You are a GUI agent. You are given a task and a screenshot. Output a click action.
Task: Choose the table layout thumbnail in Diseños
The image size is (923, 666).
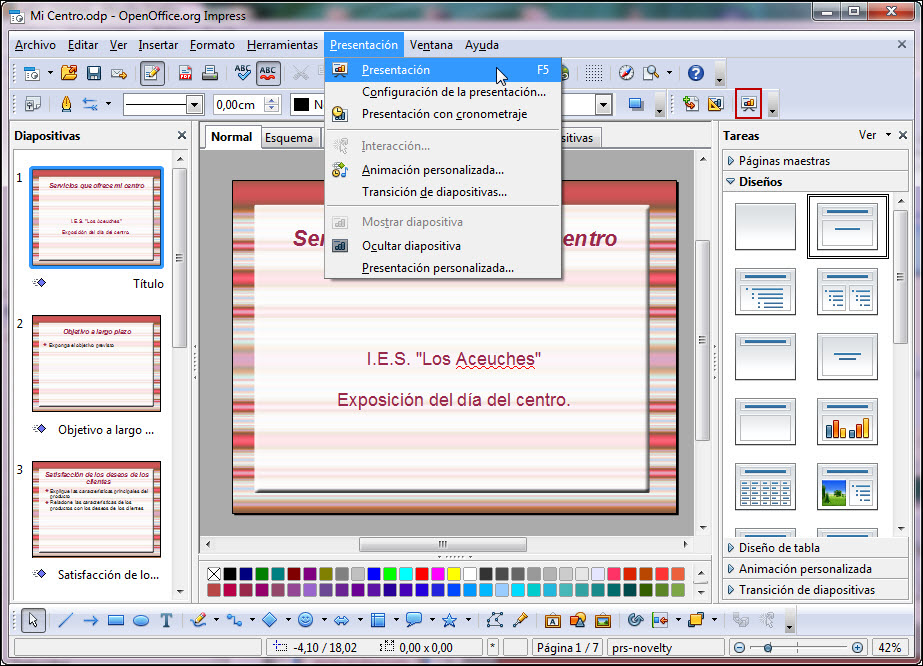[765, 486]
